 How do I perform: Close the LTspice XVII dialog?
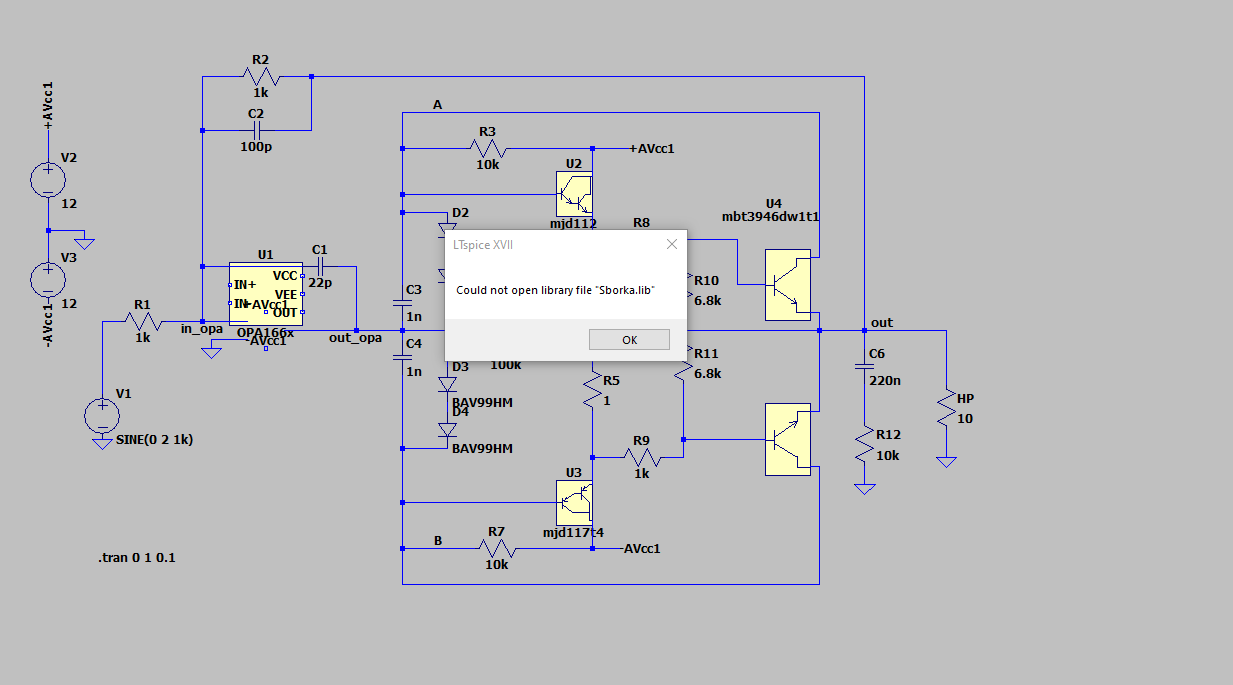671,244
